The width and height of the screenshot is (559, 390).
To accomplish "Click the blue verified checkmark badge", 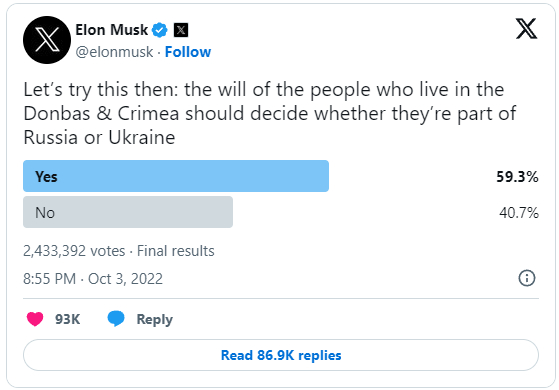I will 160,30.
